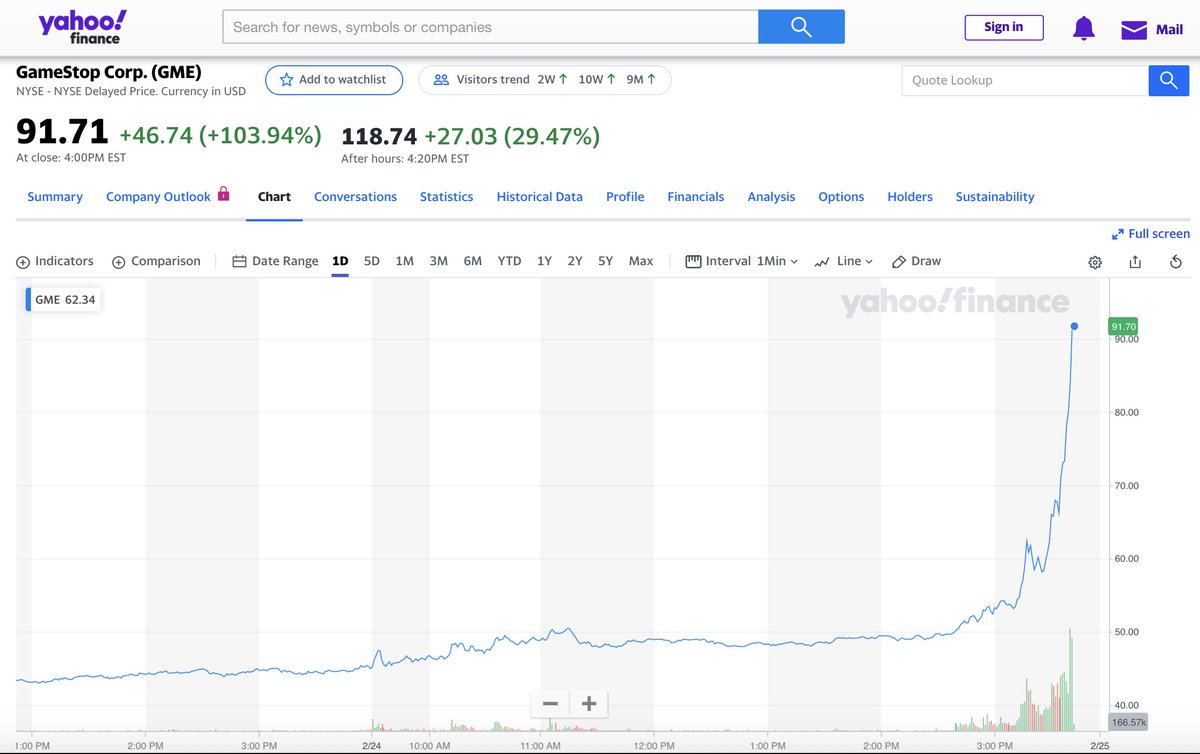
Task: Click the blue endpoint dot on chart
Action: coord(1074,326)
